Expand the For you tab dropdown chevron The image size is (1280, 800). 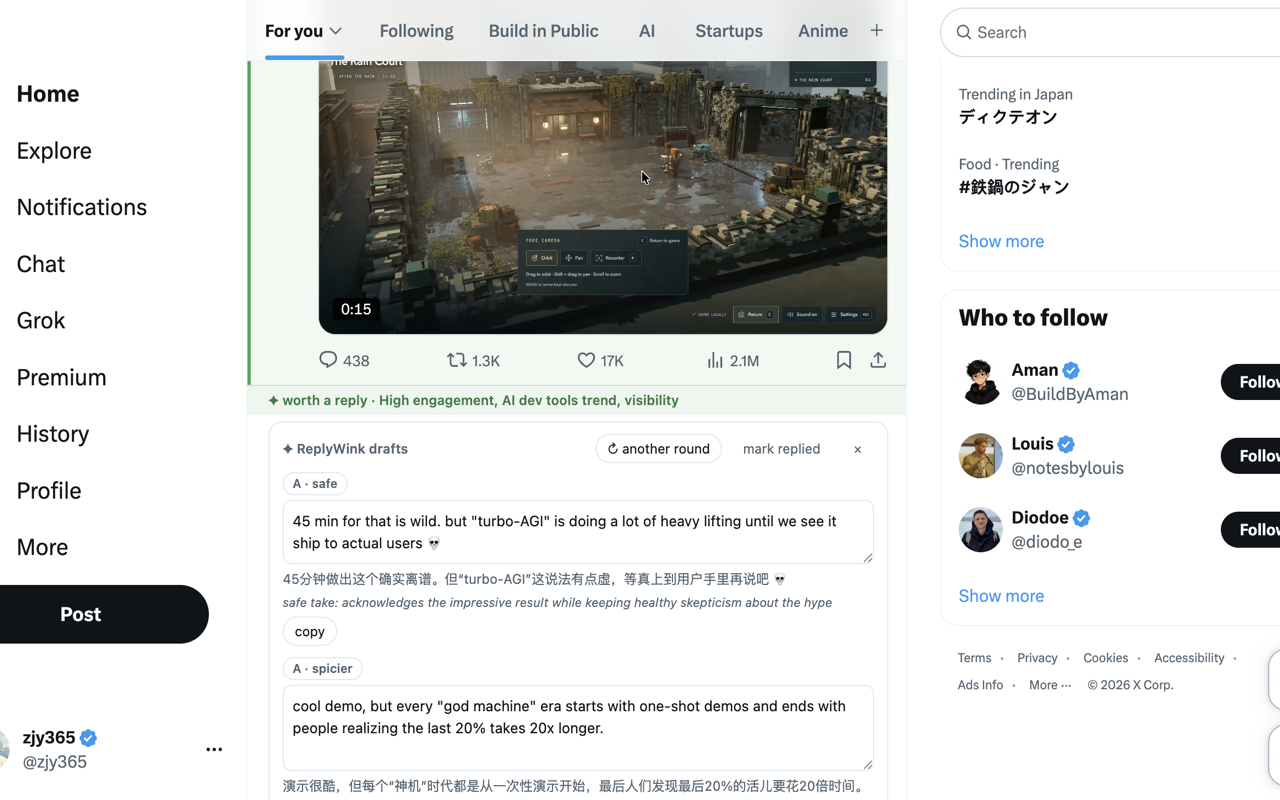coord(336,31)
